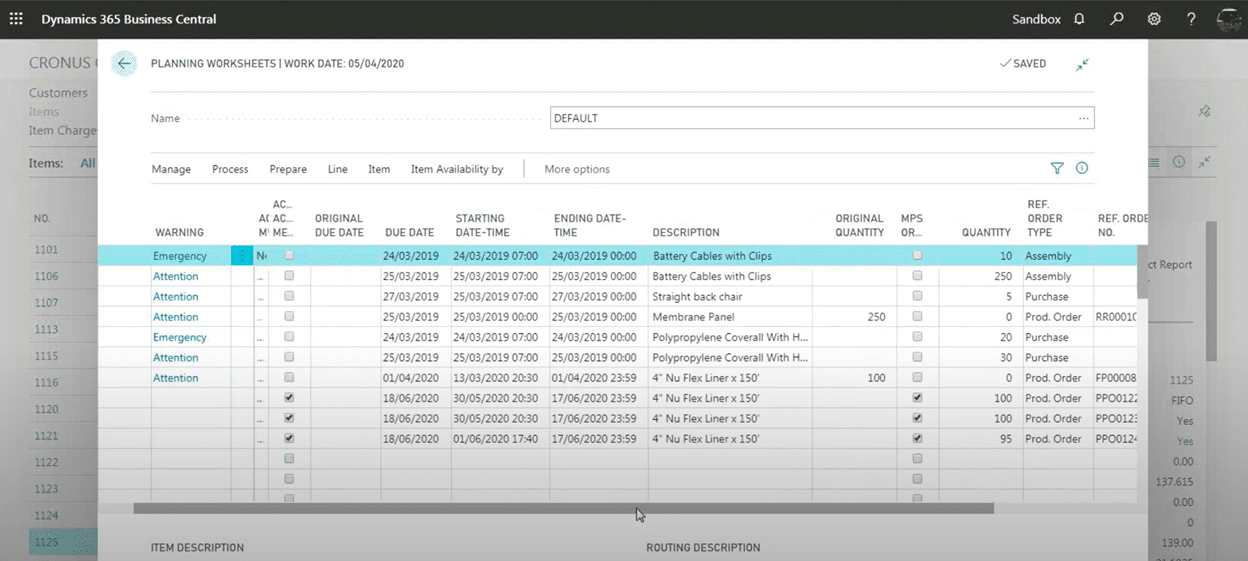Open the Line menu
This screenshot has width=1248, height=561.
point(338,169)
